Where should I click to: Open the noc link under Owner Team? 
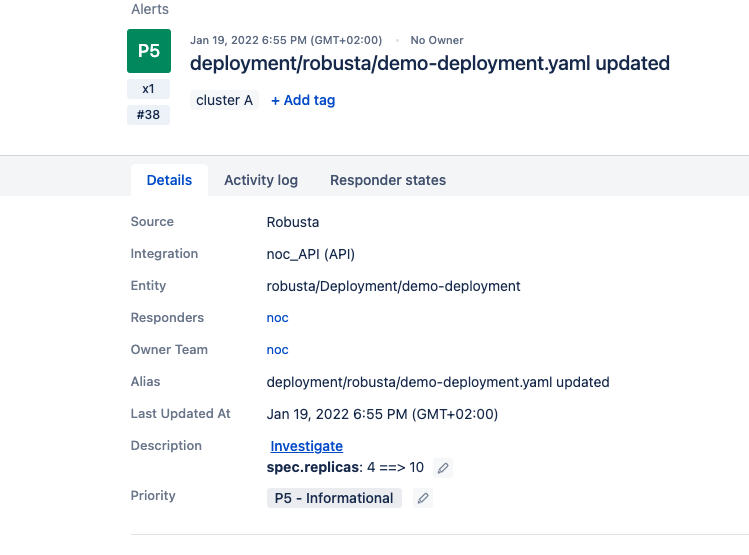click(x=278, y=350)
